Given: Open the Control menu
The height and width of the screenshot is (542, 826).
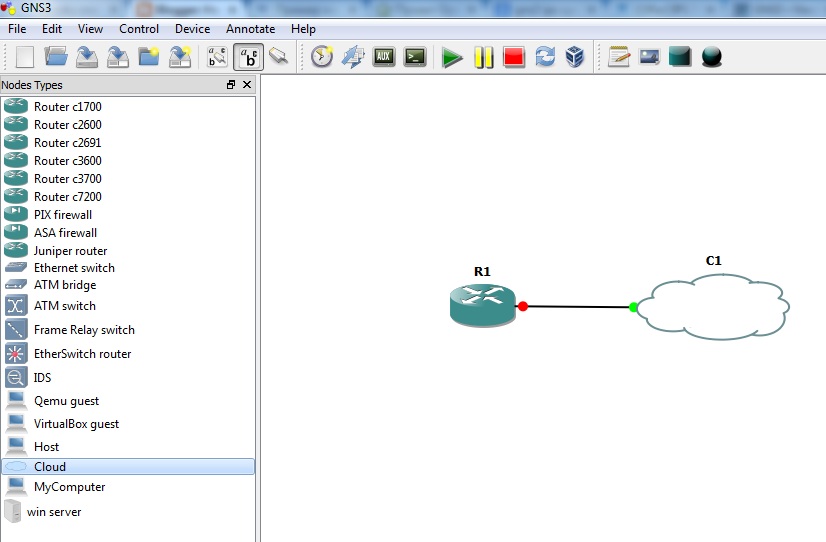Looking at the screenshot, I should [139, 29].
